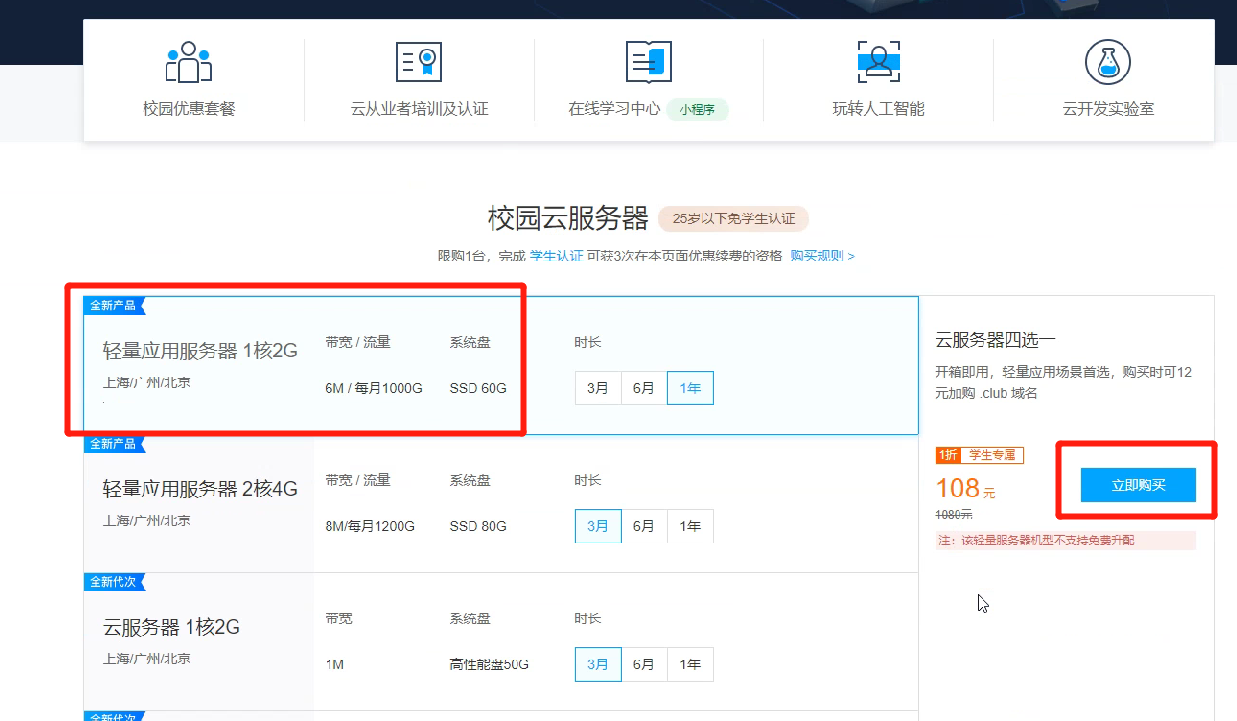Select the 云服务器 1核2G product title
Viewport: 1237px width, 721px height.
pos(171,627)
